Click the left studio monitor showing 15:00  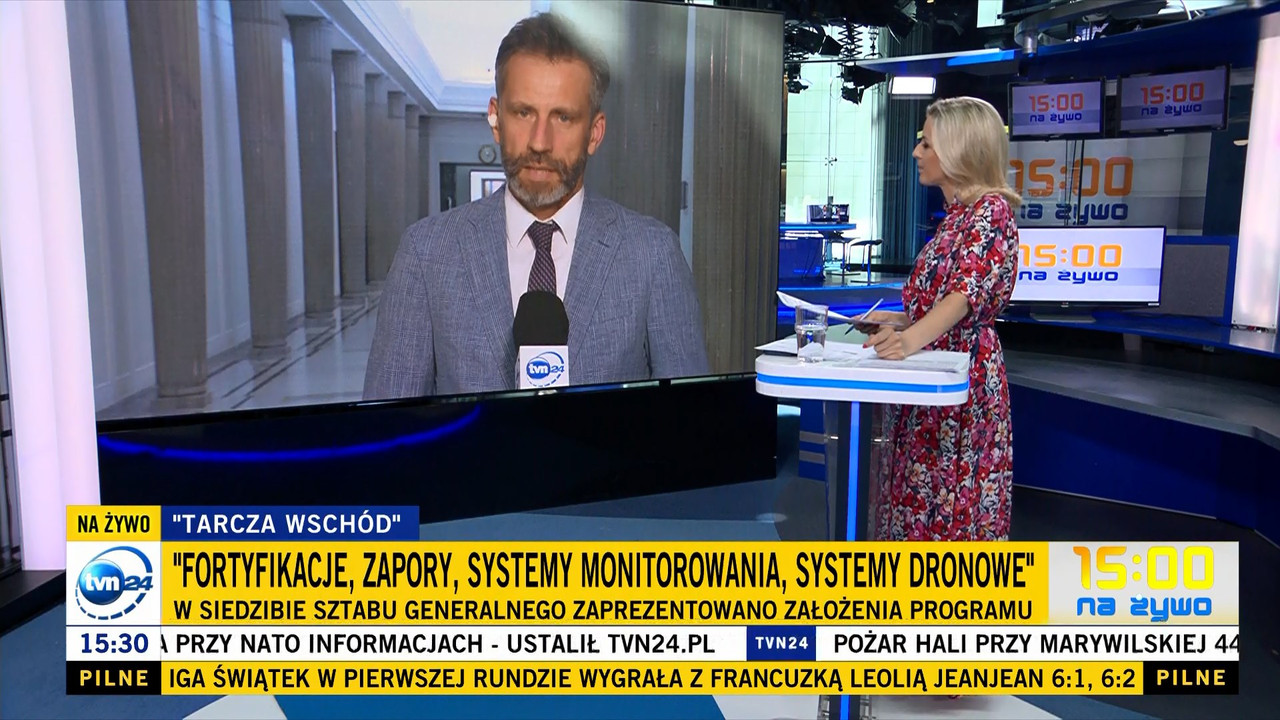click(1056, 109)
